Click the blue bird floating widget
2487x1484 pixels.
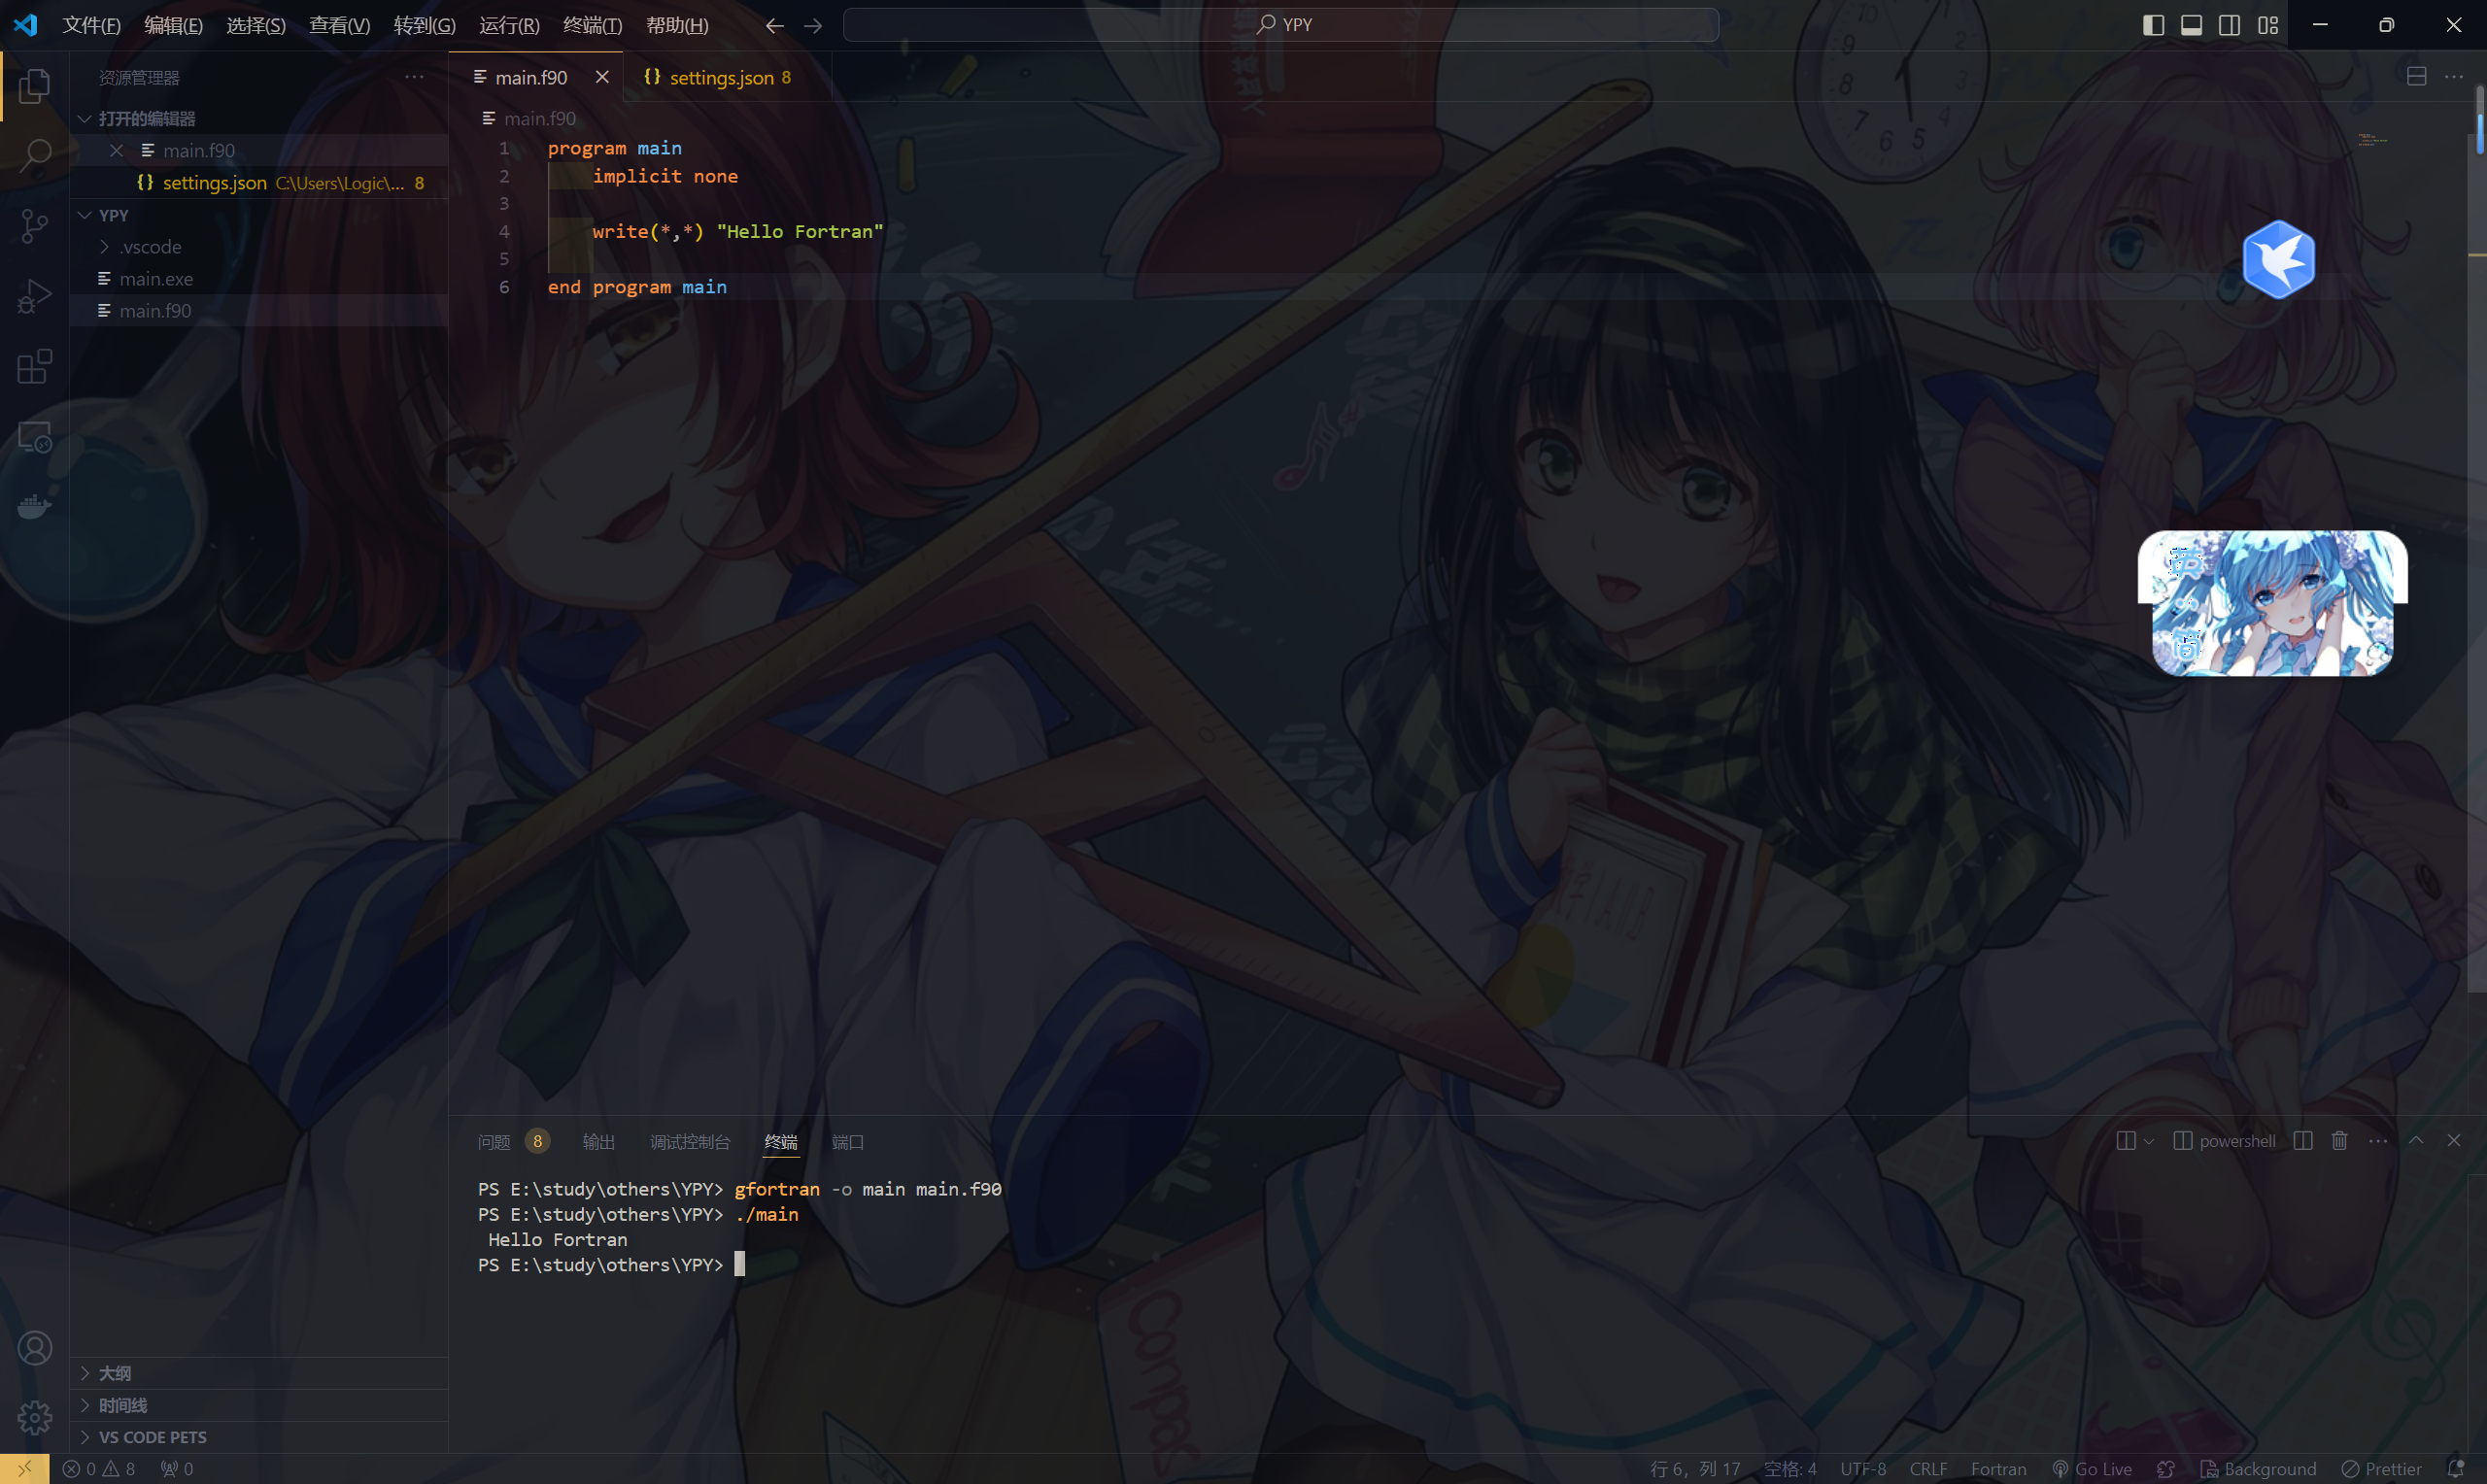(2279, 259)
